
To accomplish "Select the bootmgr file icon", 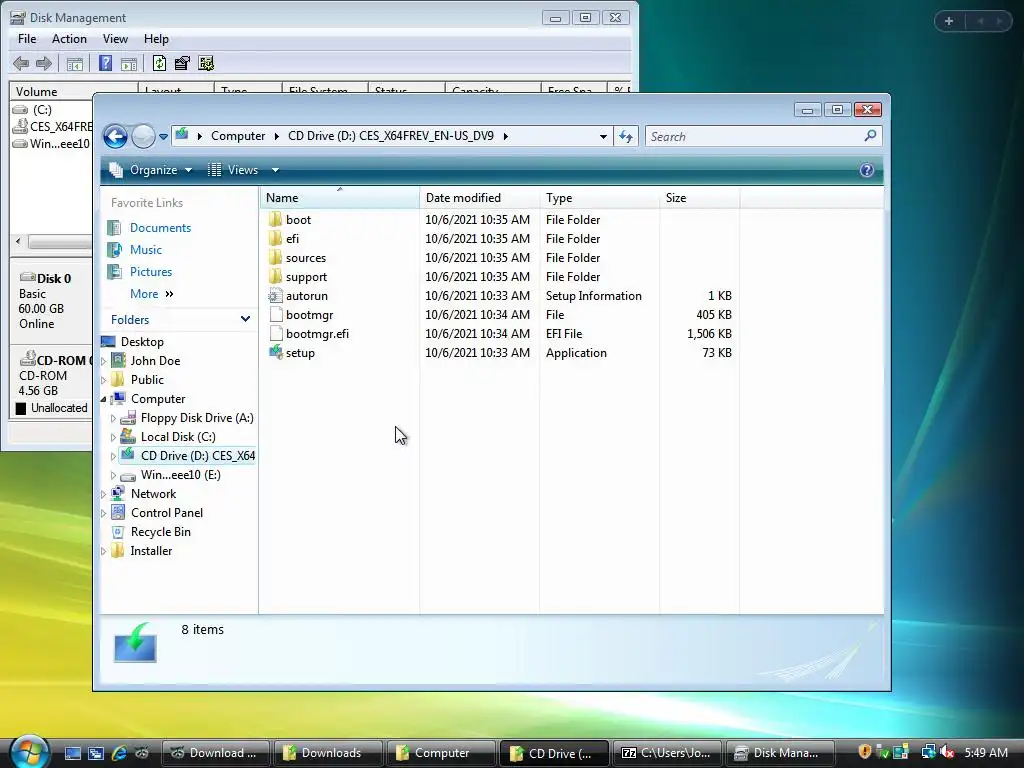I will (x=276, y=314).
